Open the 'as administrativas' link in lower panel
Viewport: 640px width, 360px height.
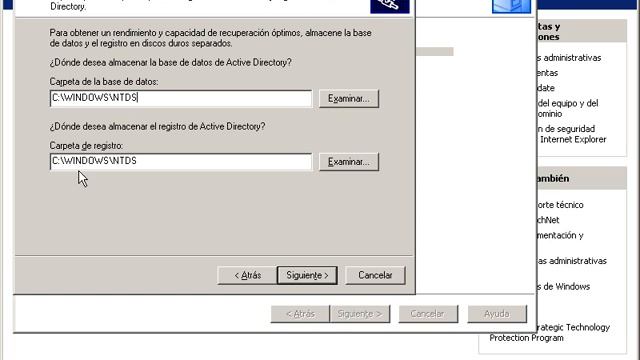click(x=572, y=261)
